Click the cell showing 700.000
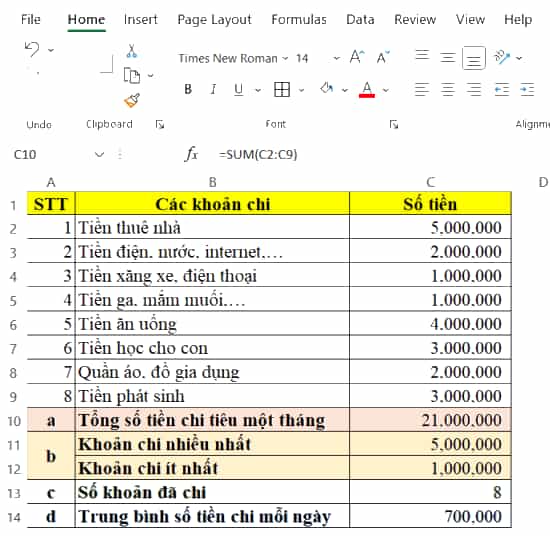 point(430,516)
